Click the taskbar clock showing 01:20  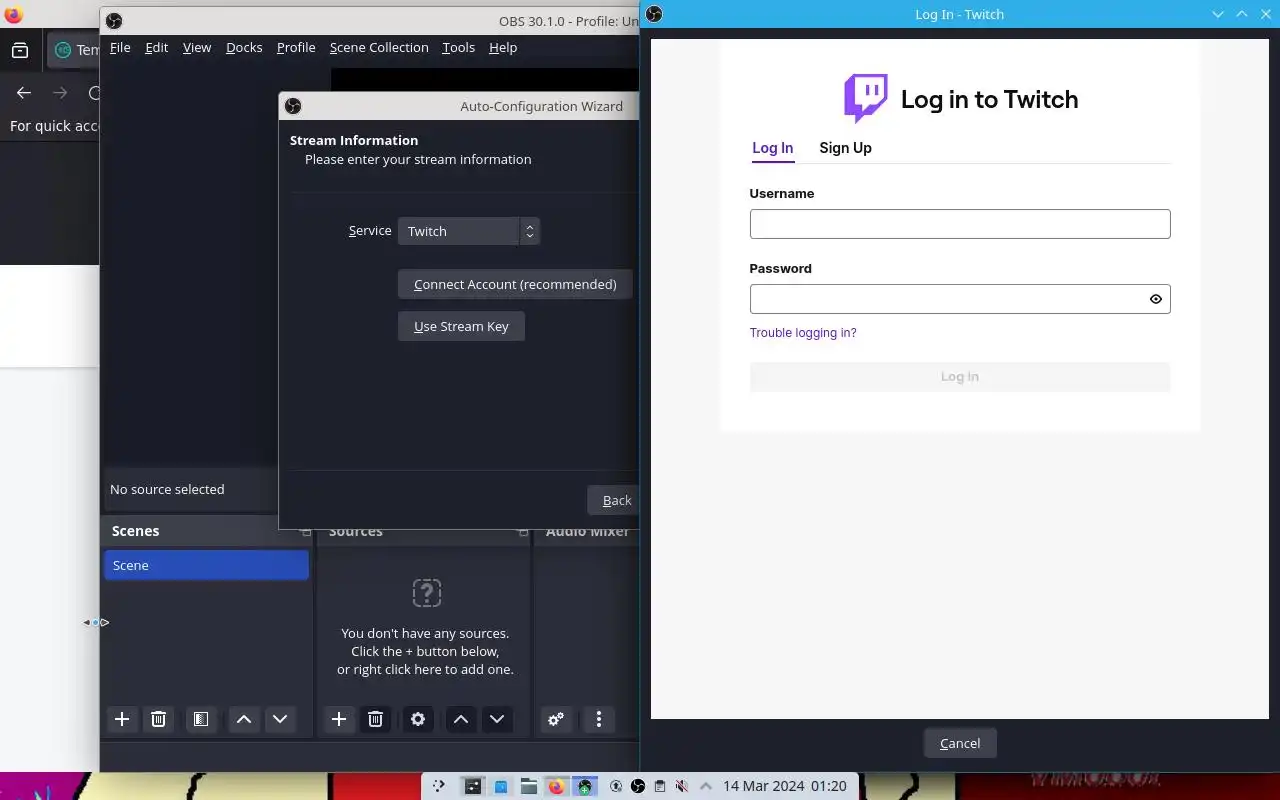[785, 786]
